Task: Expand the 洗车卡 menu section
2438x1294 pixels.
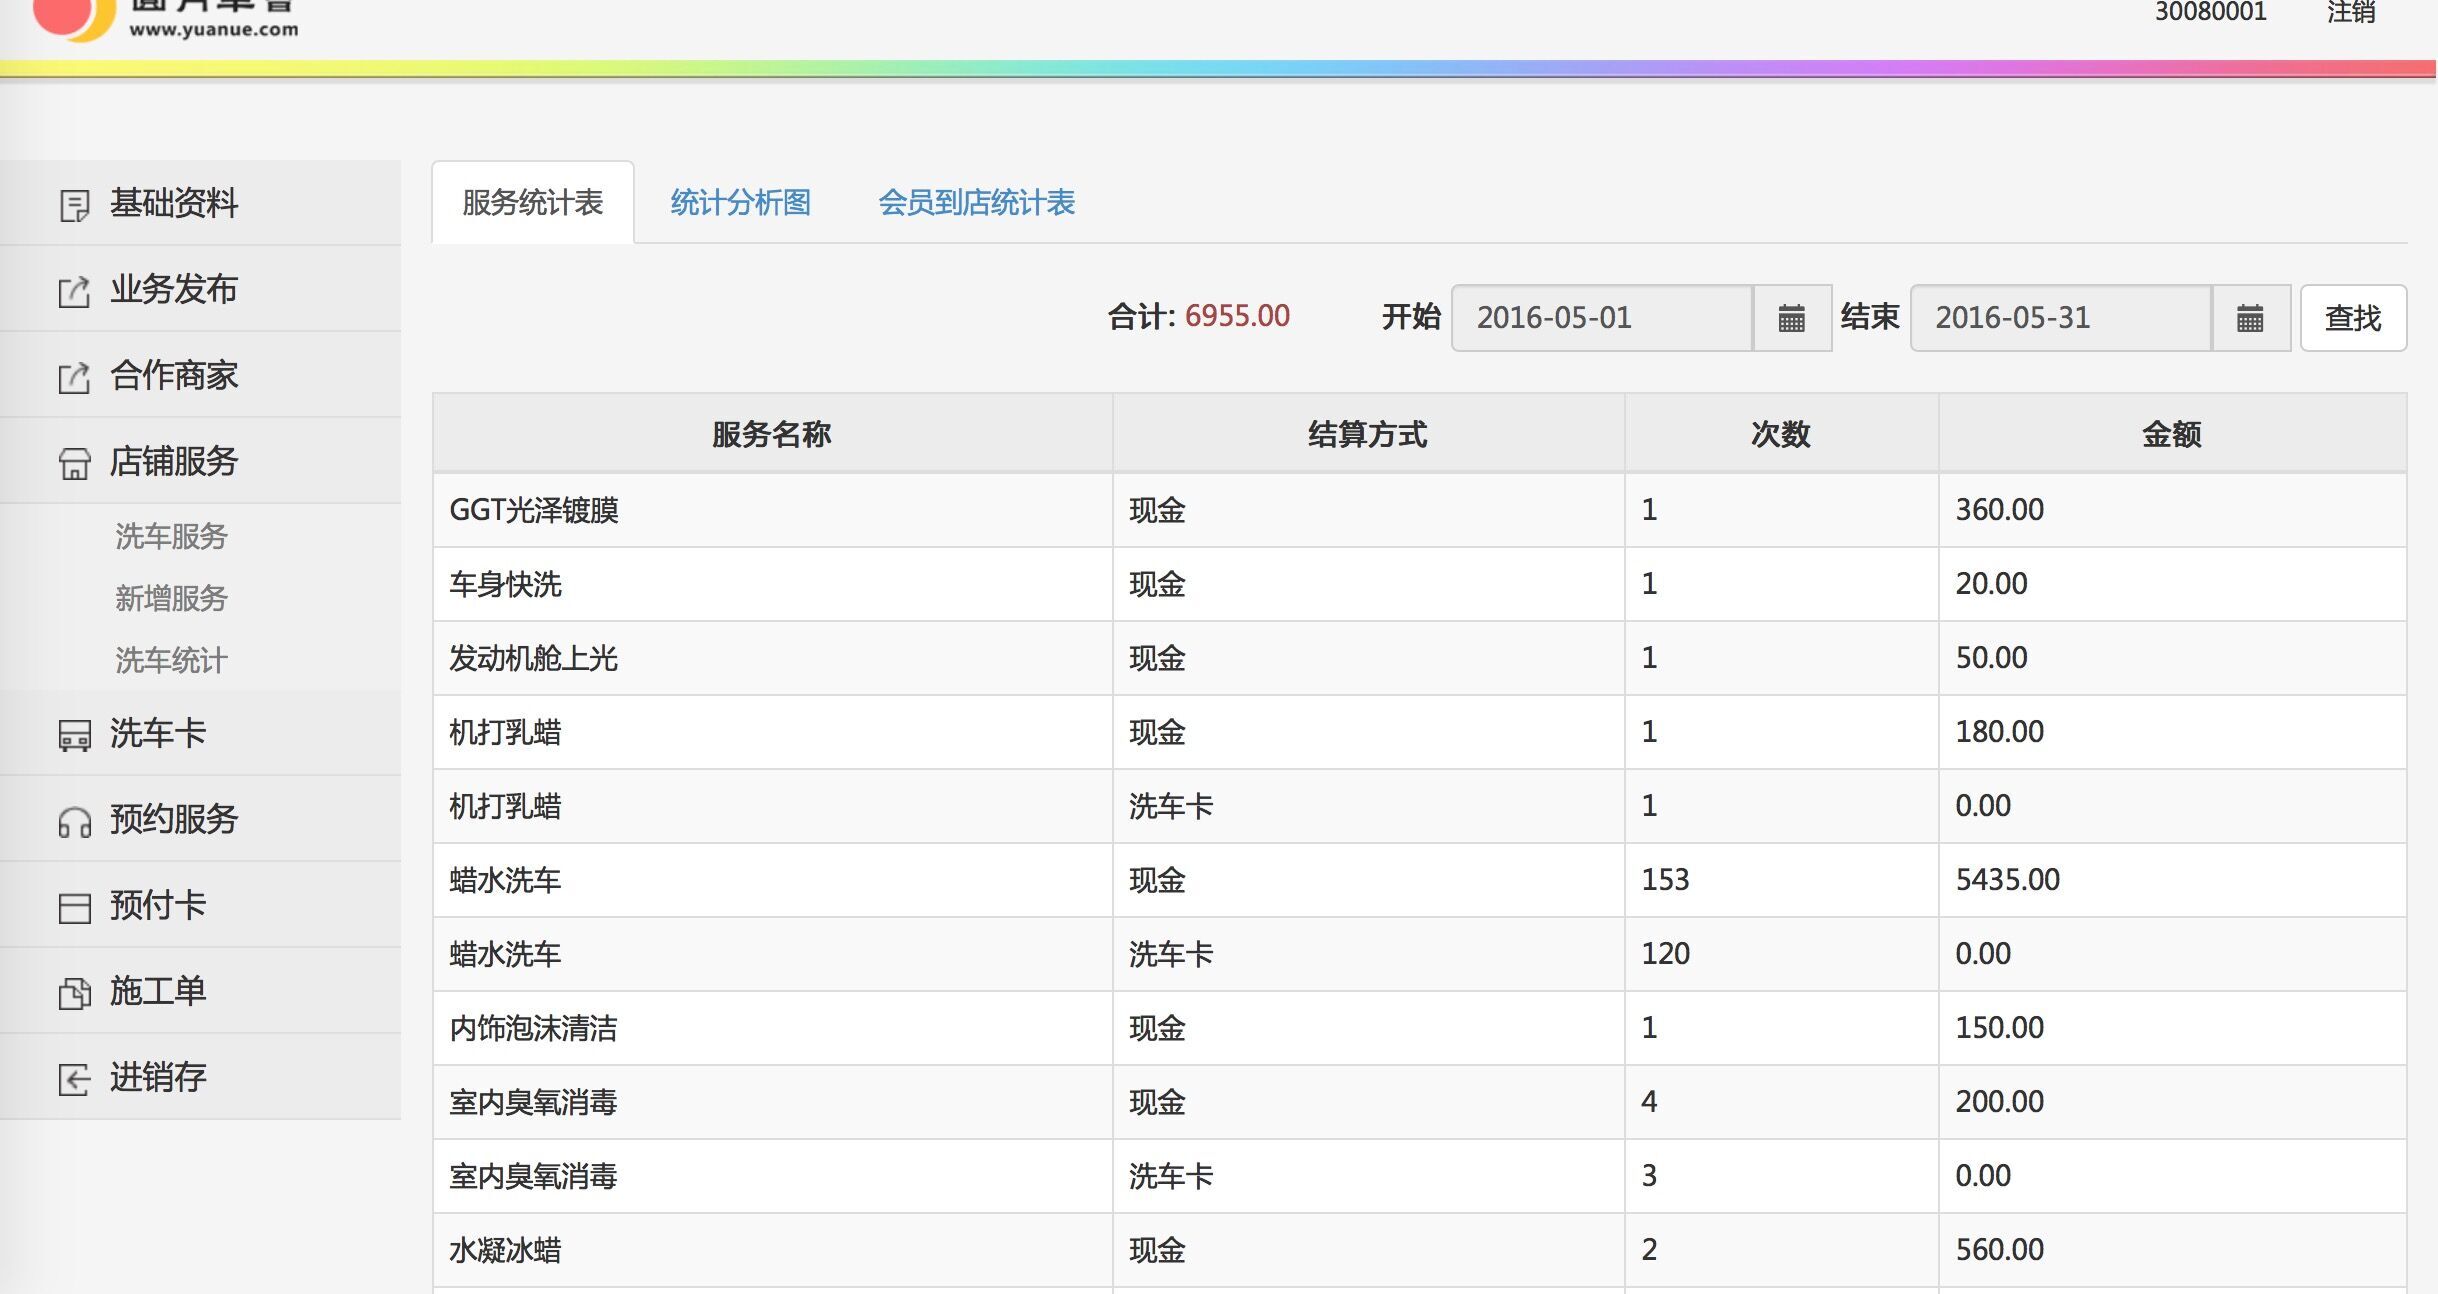Action: tap(200, 733)
